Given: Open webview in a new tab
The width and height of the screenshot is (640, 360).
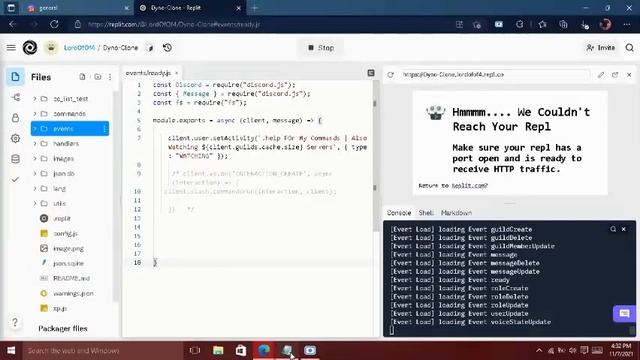Looking at the screenshot, I should [x=615, y=75].
